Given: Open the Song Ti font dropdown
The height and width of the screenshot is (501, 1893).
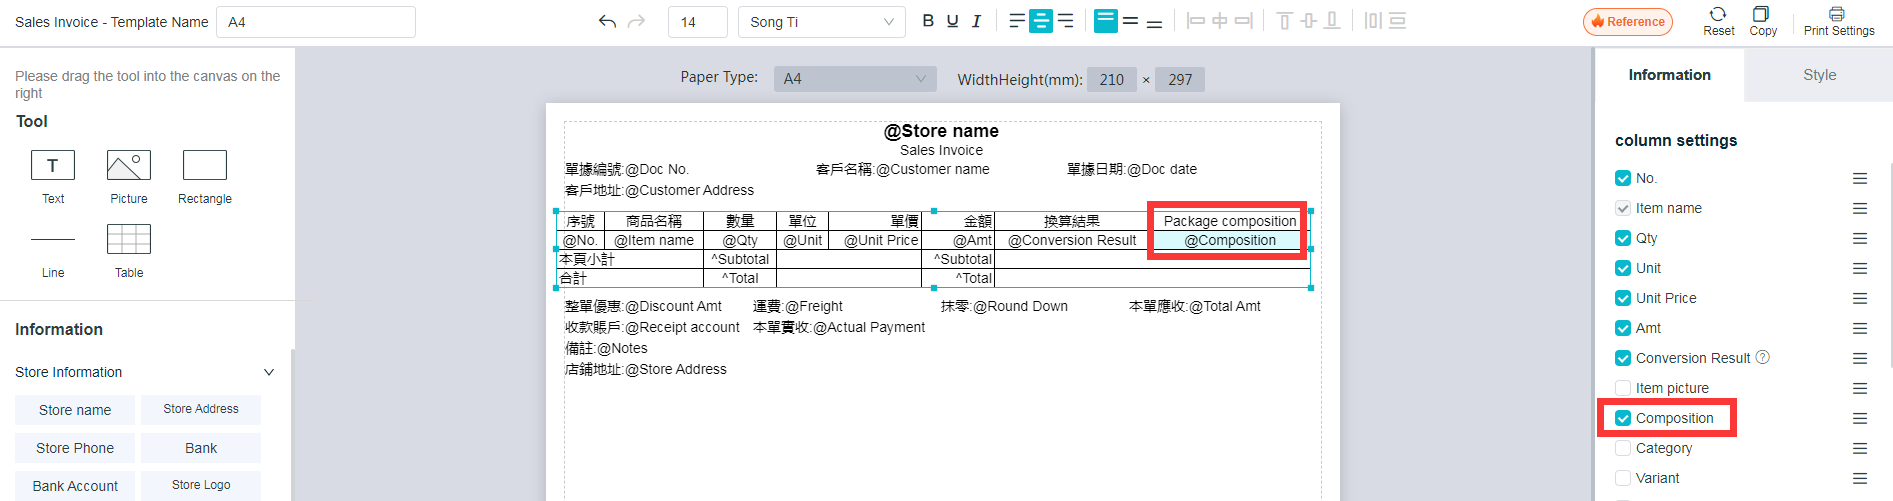Looking at the screenshot, I should (x=821, y=22).
